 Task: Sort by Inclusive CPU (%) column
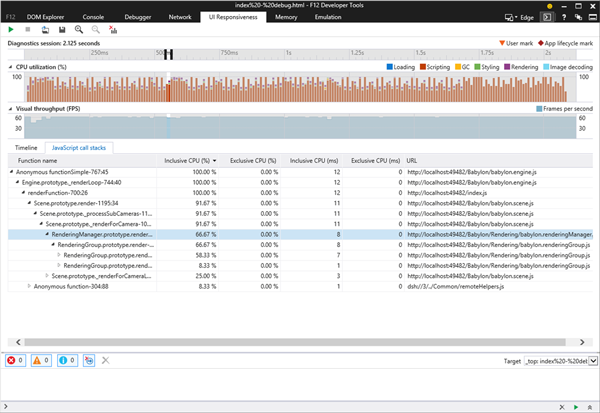coord(188,161)
